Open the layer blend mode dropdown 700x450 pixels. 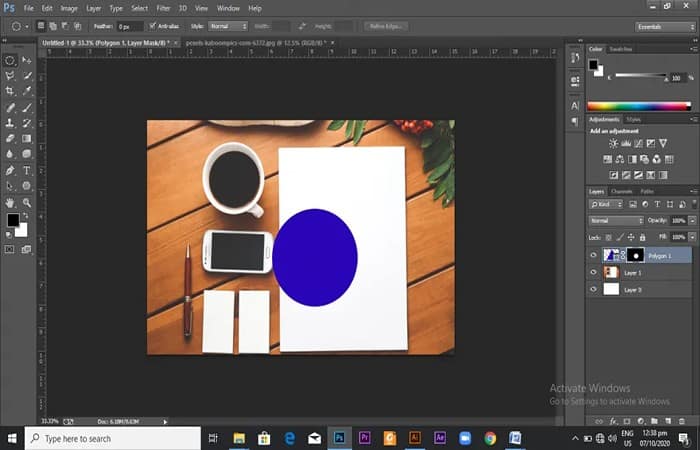617,221
